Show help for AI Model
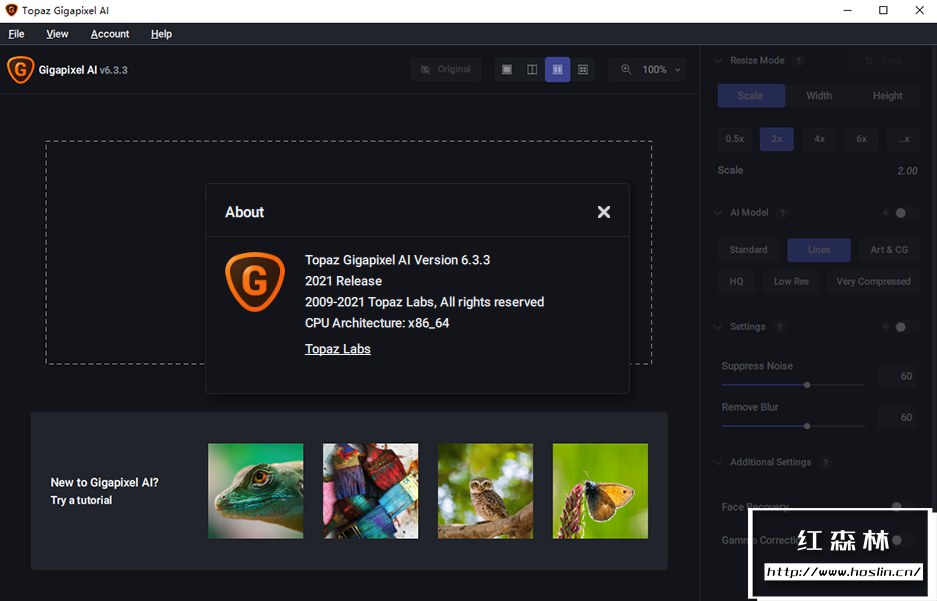The height and width of the screenshot is (601, 937). coord(782,213)
